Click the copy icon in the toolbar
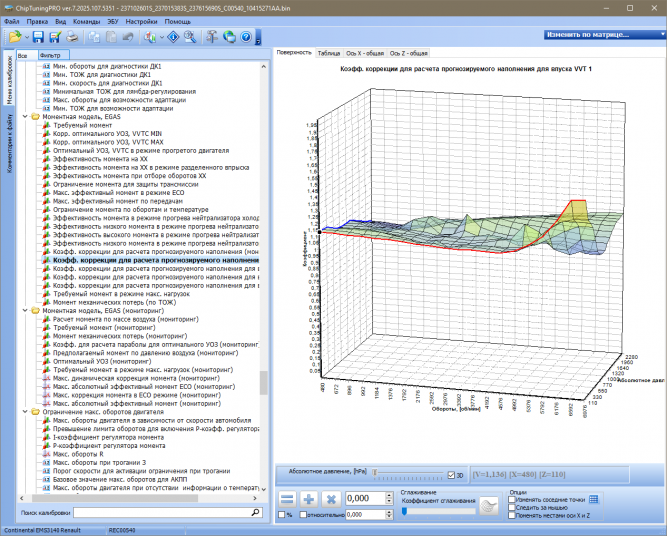Screen dimensions: 667x536 (x=94, y=37)
